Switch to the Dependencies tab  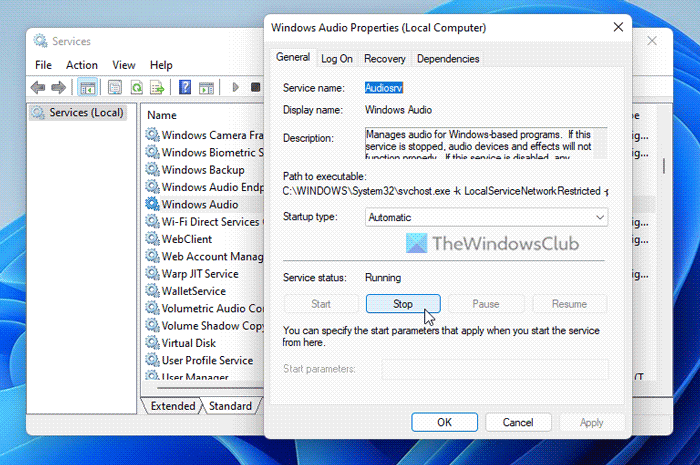click(x=448, y=59)
